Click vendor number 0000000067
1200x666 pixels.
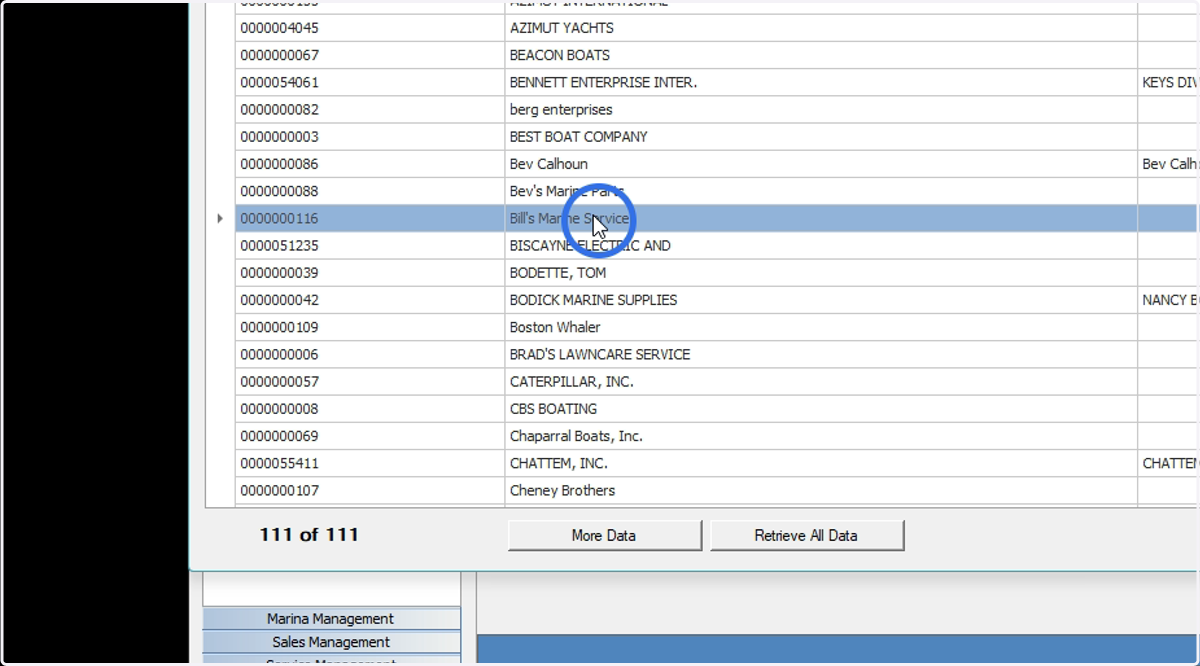click(279, 55)
